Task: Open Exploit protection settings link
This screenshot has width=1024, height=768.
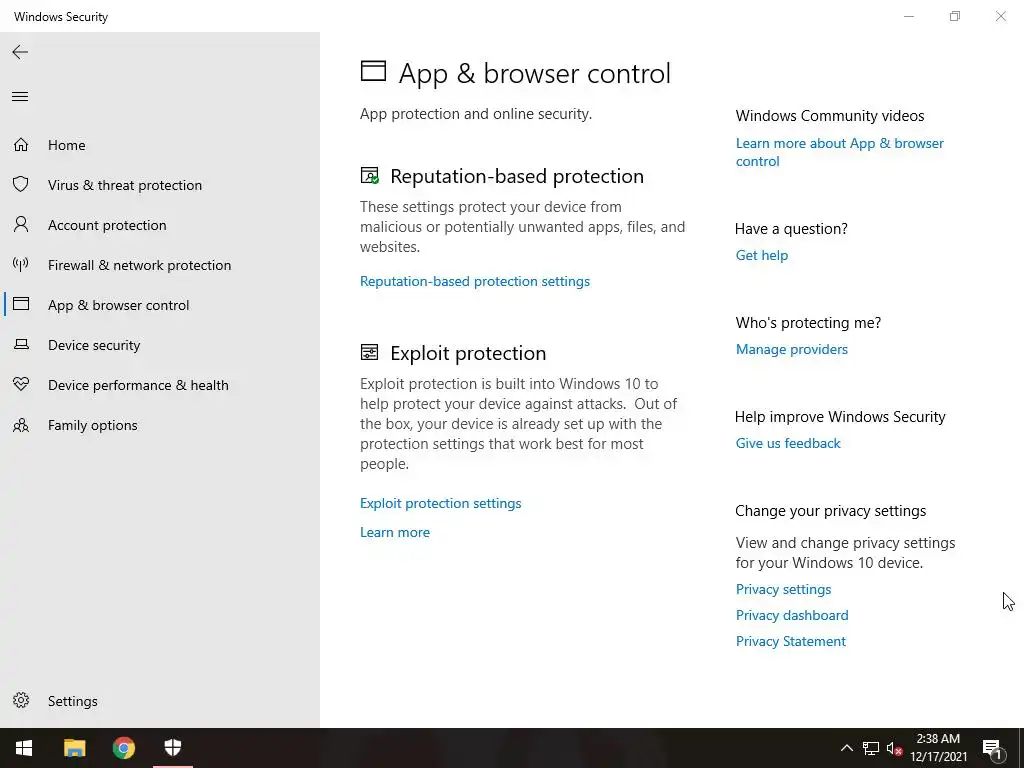Action: coord(441,503)
